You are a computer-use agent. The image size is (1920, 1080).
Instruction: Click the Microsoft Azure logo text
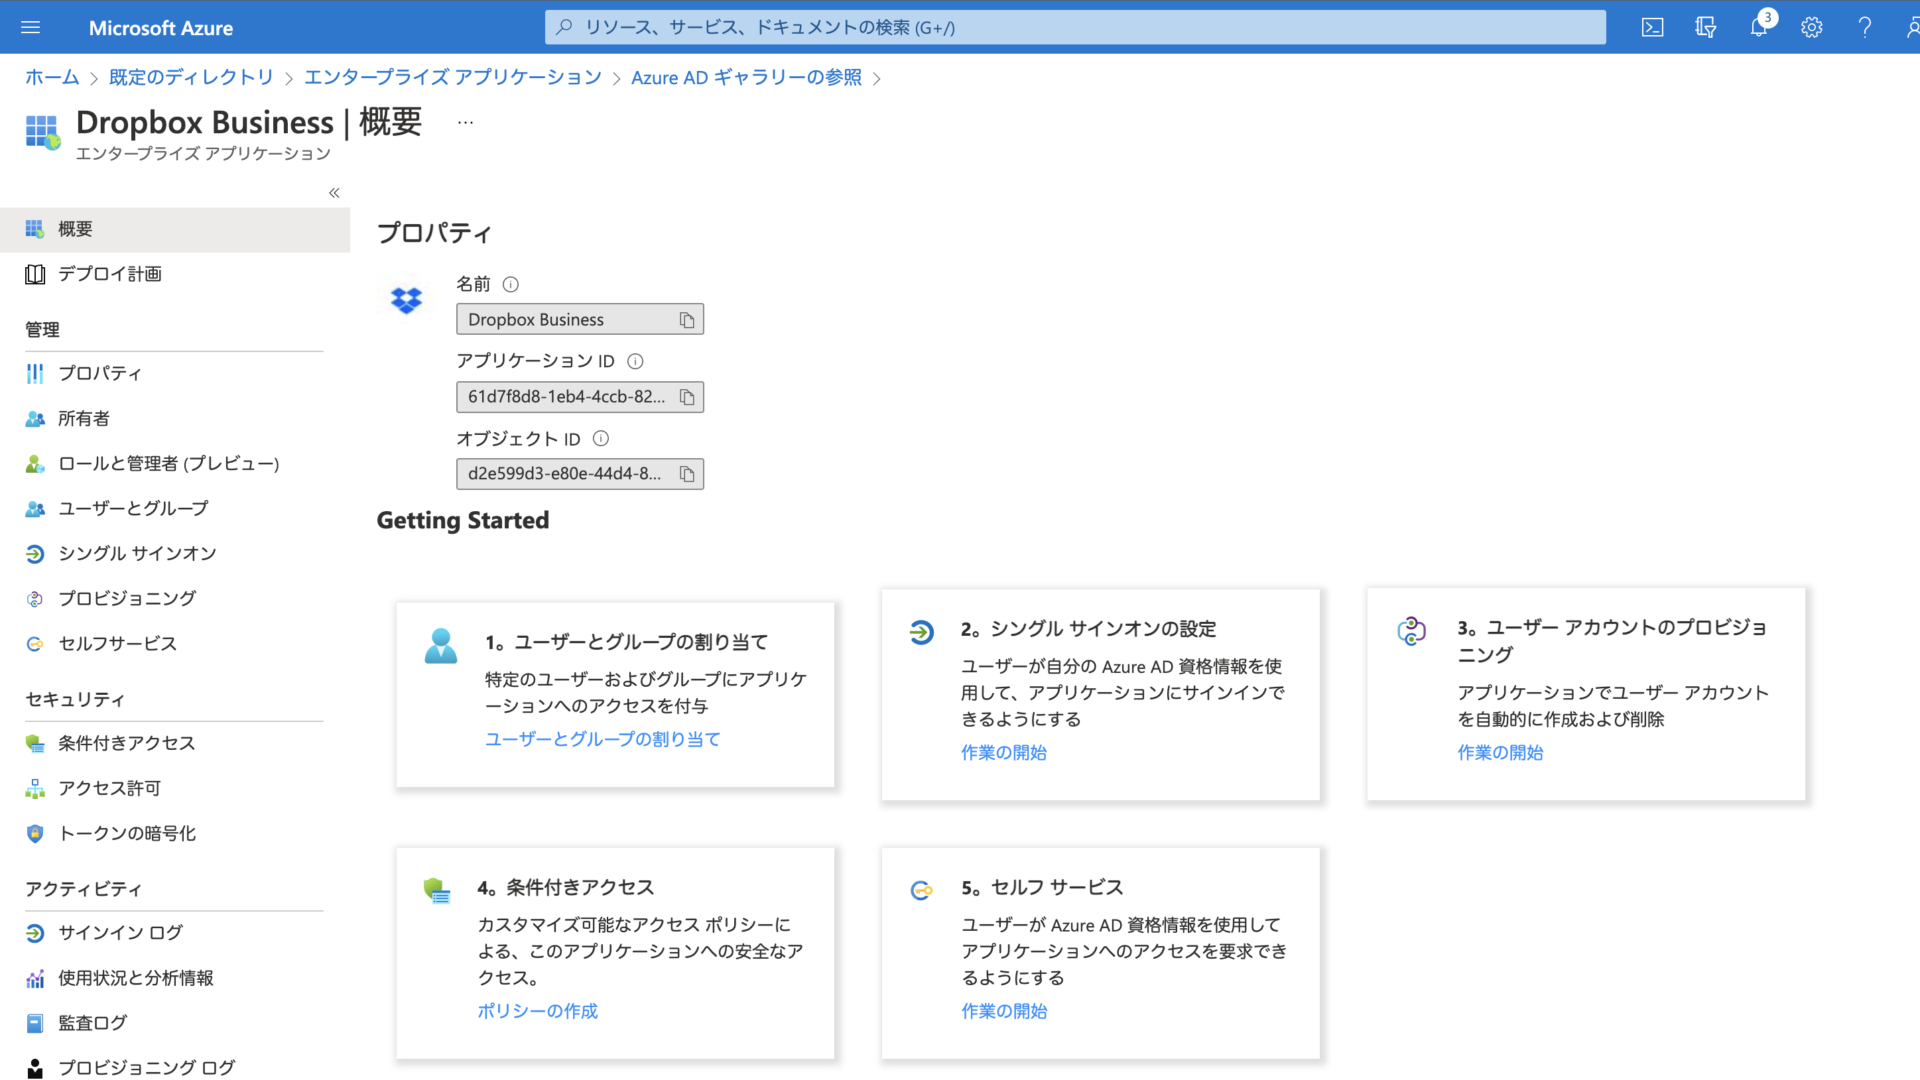pyautogui.click(x=161, y=28)
